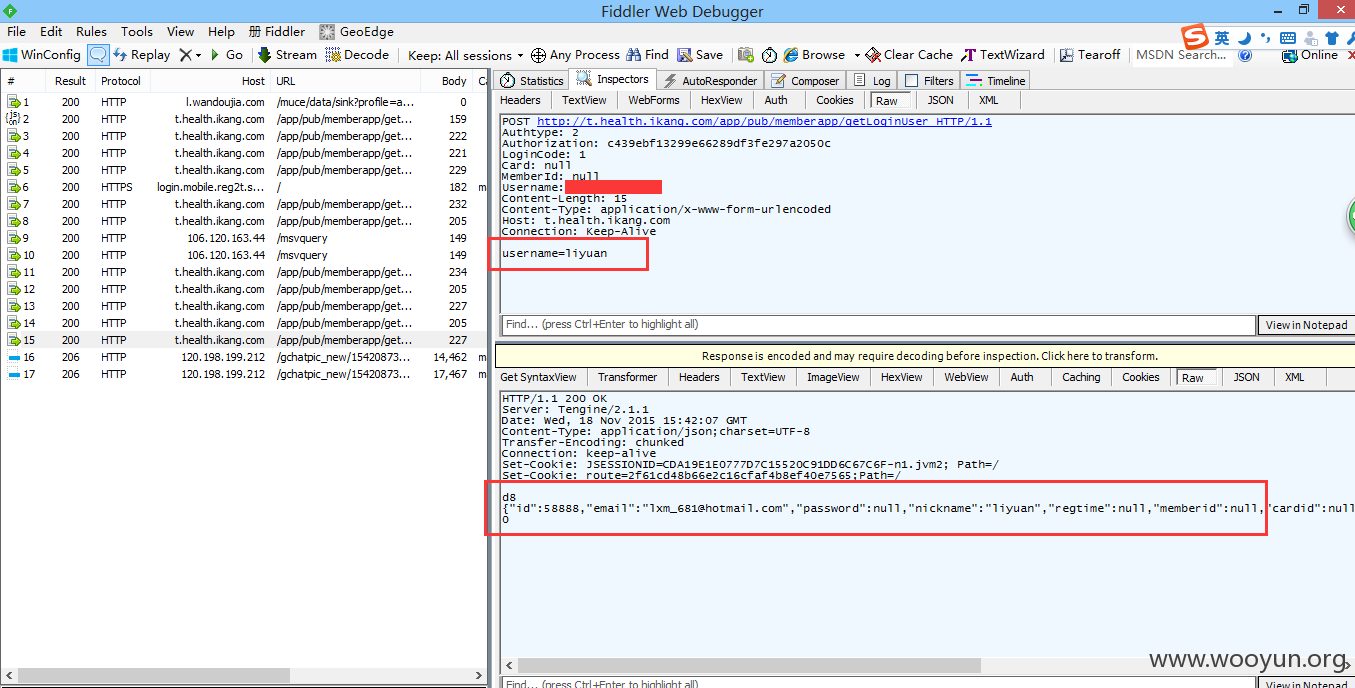
Task: Select session 17 with body 17,467
Action: point(245,374)
